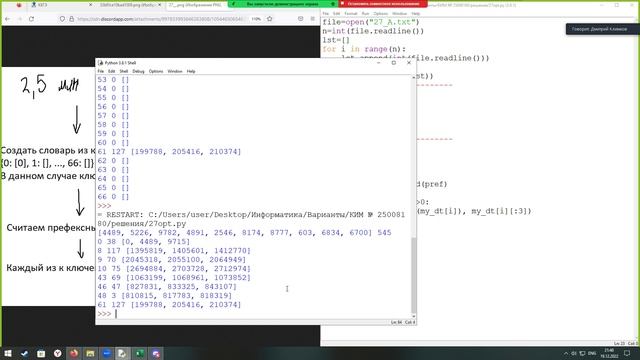Click the green screen-sharing status banner
This screenshot has height=360, width=640.
click(x=282, y=4)
